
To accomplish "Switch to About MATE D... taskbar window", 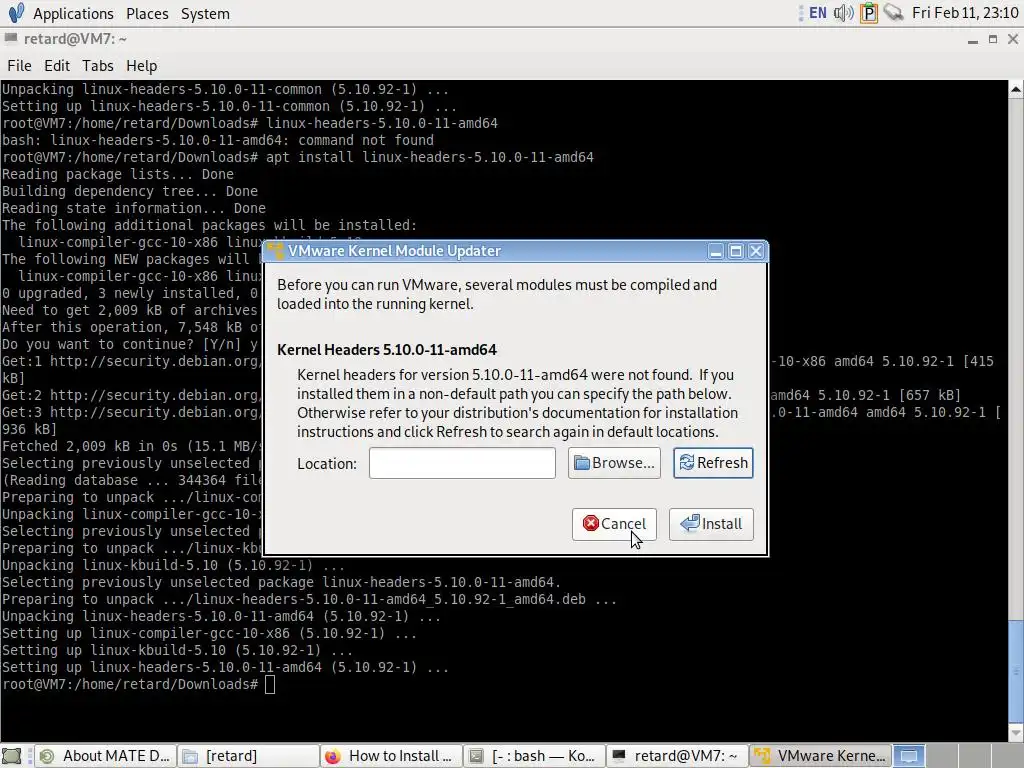I will coord(104,756).
